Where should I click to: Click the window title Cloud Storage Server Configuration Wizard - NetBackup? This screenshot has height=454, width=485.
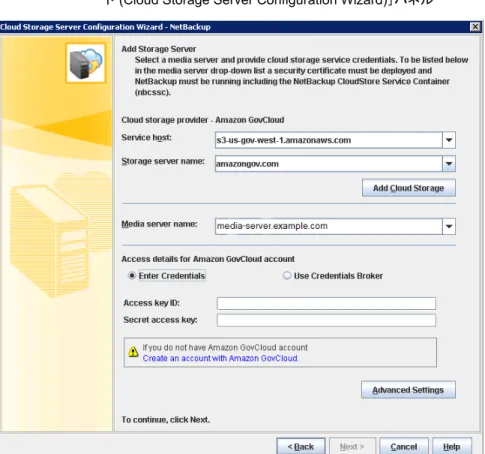click(105, 27)
